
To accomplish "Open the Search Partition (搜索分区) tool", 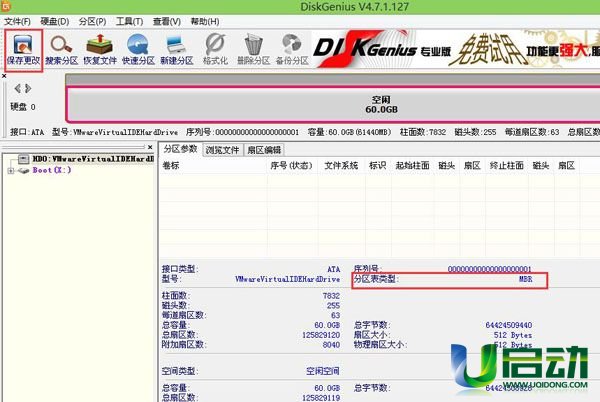I will pos(62,50).
